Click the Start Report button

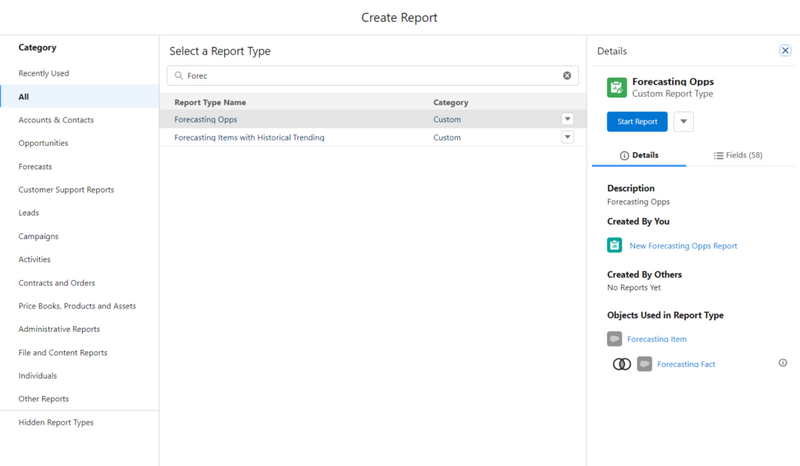(637, 121)
